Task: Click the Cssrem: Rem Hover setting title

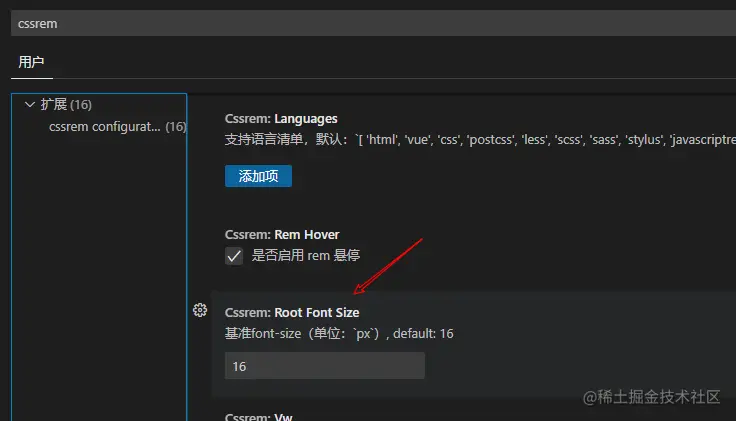Action: tap(282, 234)
